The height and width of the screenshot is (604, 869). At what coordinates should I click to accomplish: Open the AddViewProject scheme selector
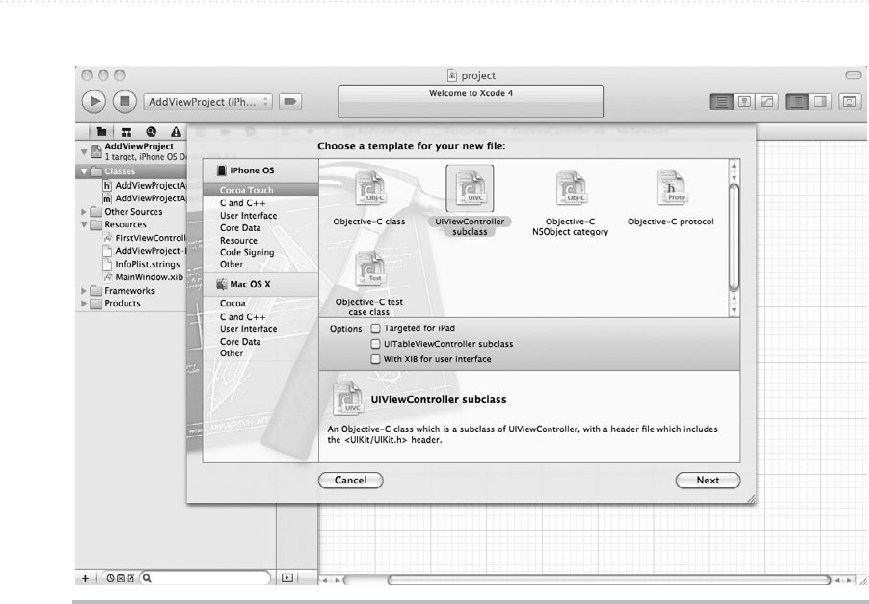pos(208,102)
